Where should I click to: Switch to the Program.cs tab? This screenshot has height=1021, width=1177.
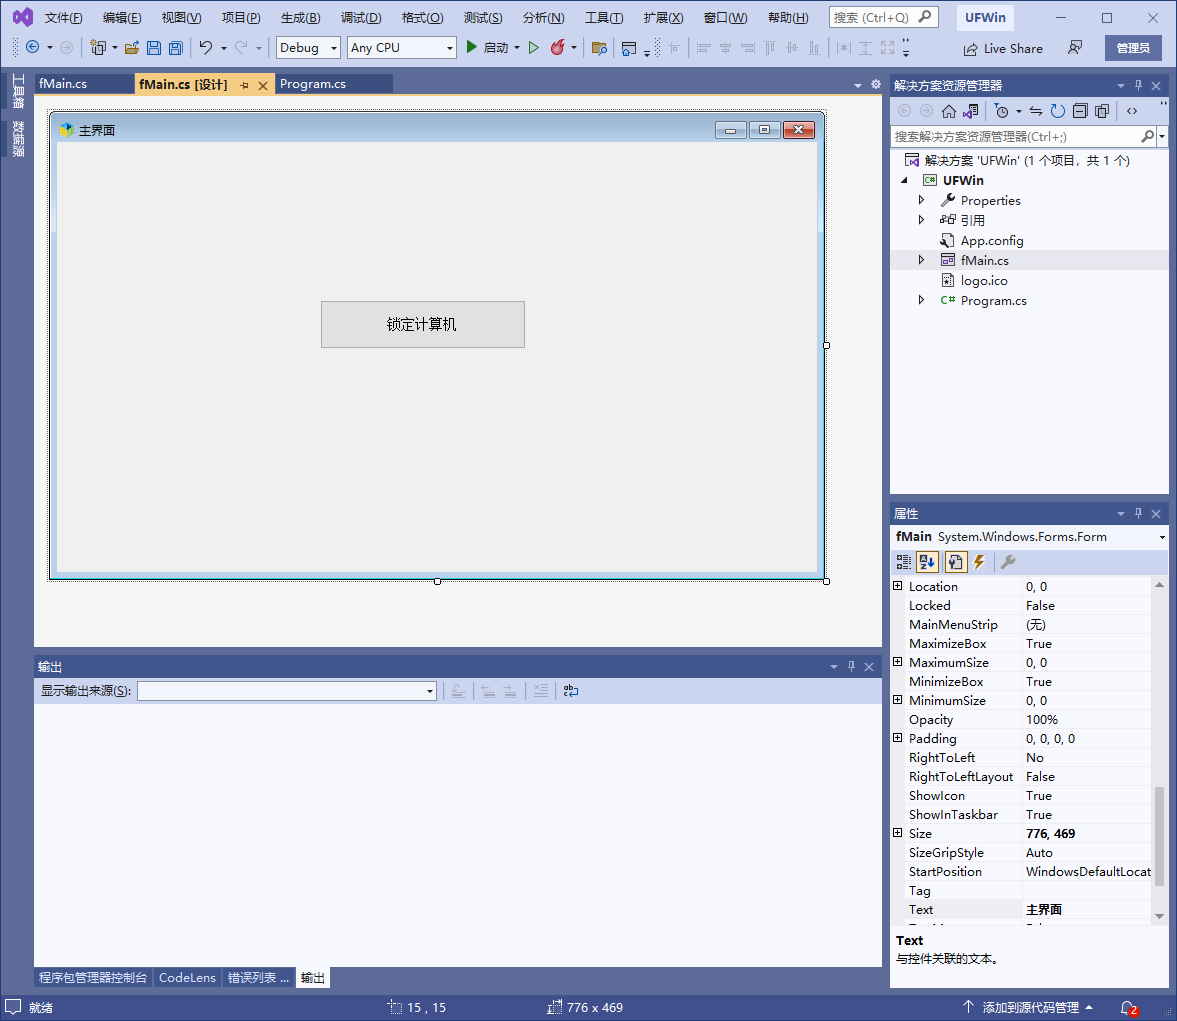point(313,84)
